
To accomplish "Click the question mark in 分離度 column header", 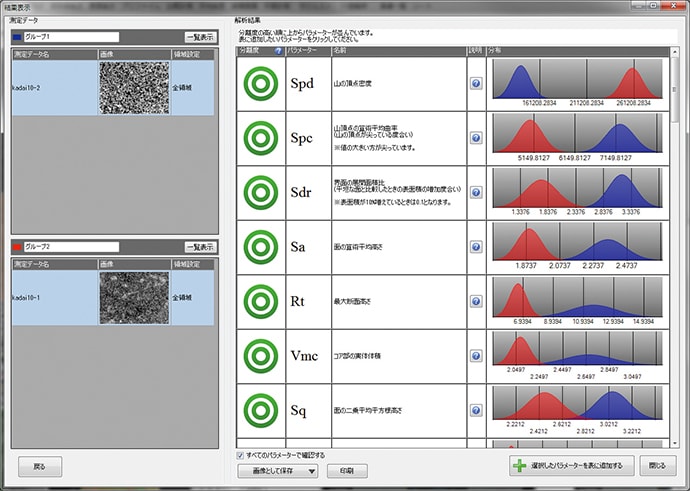I will [x=278, y=50].
